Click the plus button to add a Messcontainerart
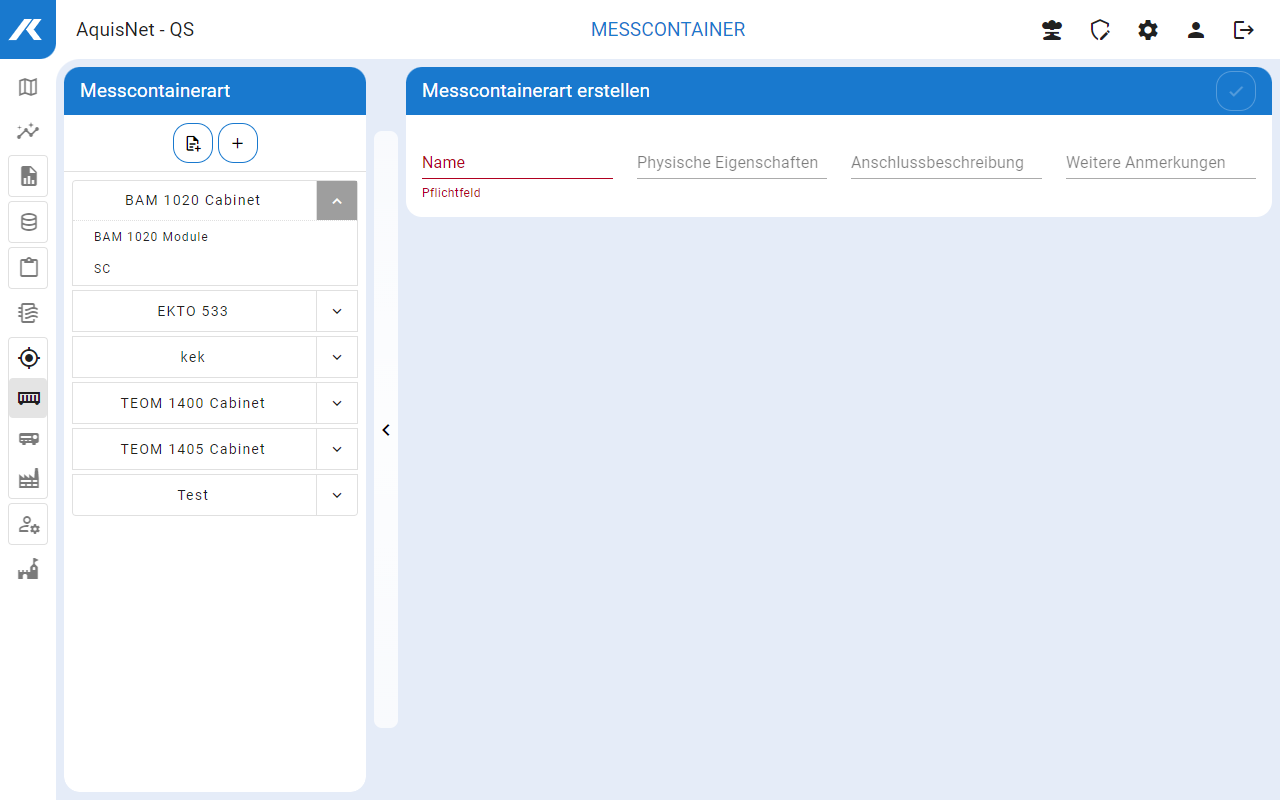This screenshot has height=800, width=1280. point(238,143)
